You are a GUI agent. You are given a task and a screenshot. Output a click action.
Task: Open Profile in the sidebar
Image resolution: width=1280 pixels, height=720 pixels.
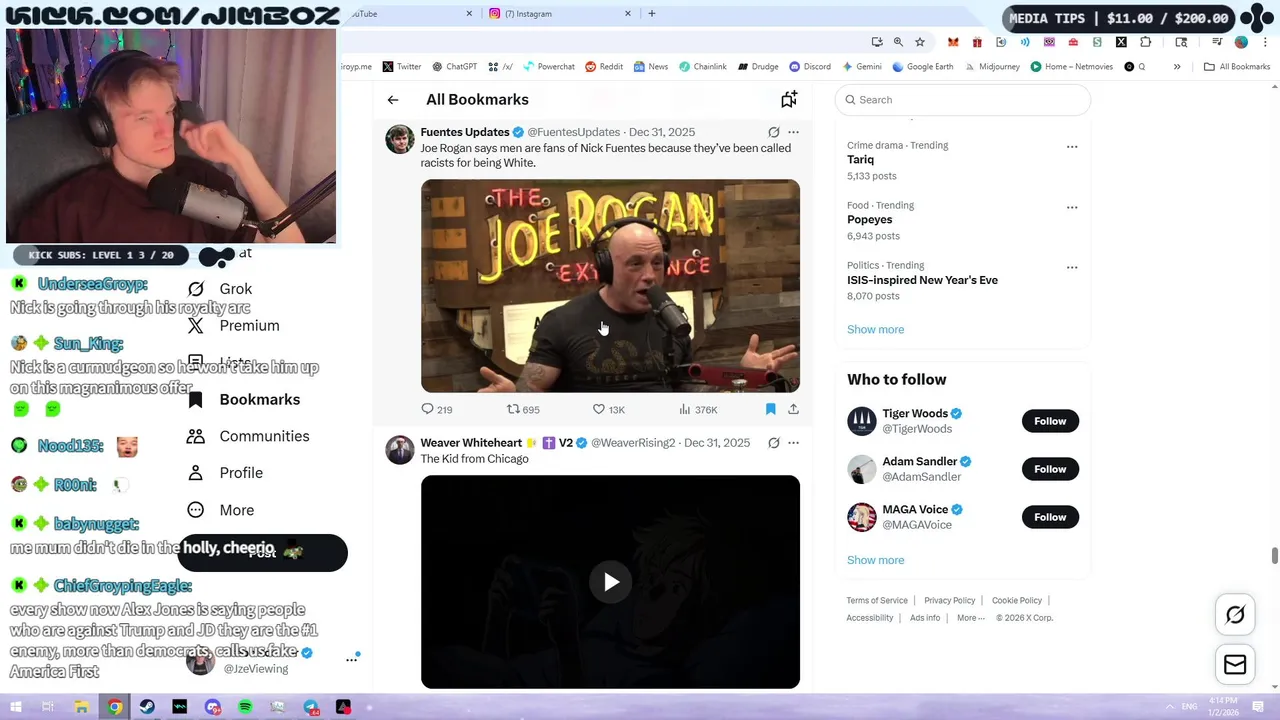click(x=226, y=473)
